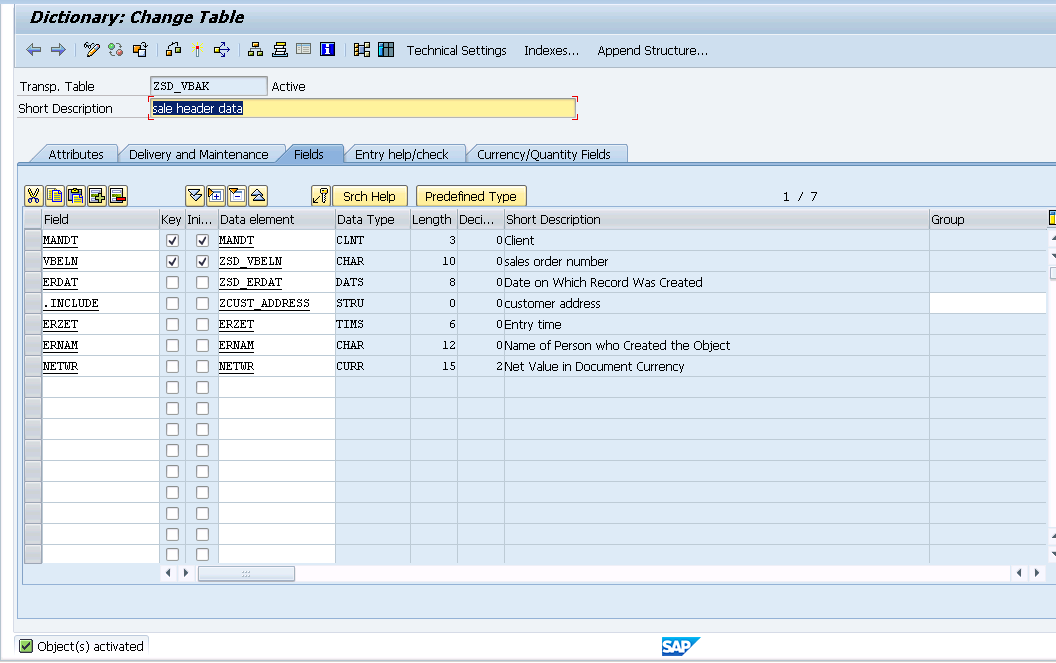
Task: Switch to the Delivery and Maintenance tab
Action: tap(198, 154)
